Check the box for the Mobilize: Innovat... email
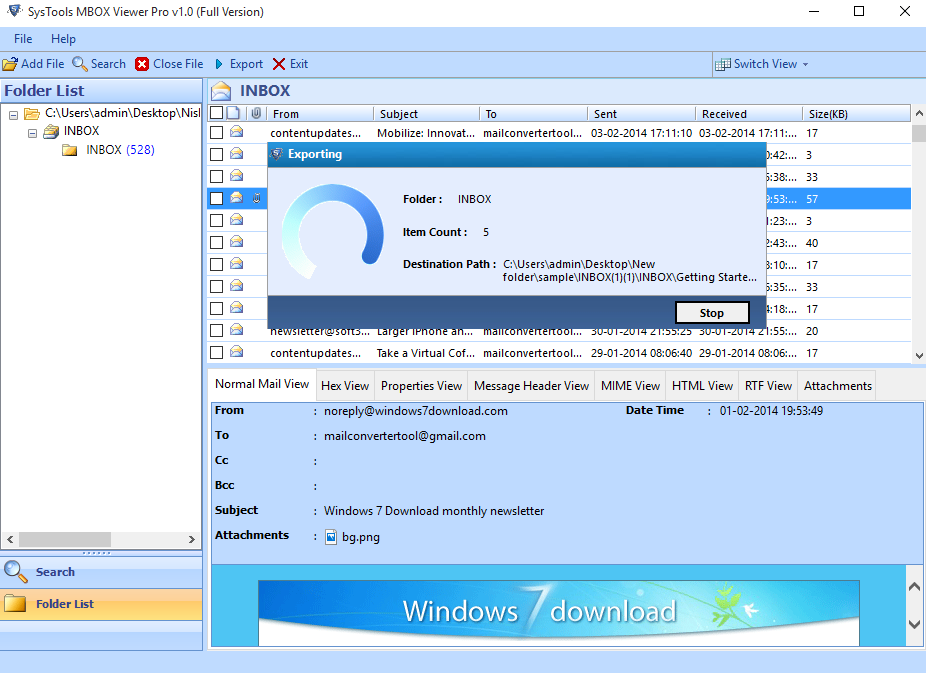 click(x=217, y=133)
